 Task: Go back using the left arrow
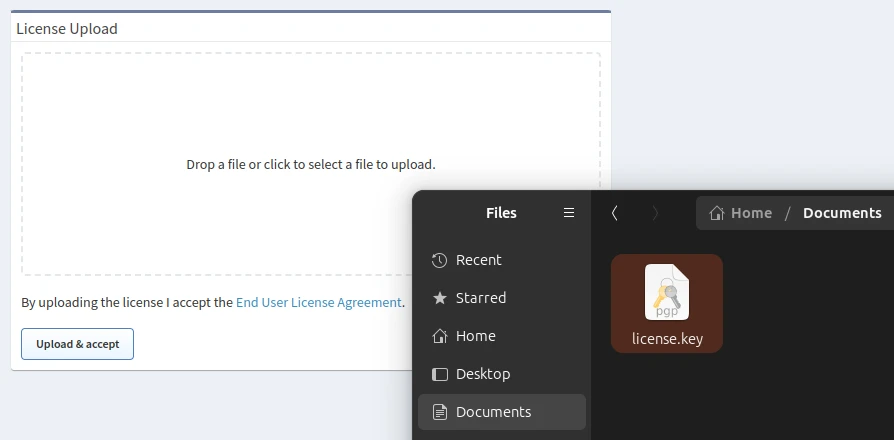click(x=614, y=213)
